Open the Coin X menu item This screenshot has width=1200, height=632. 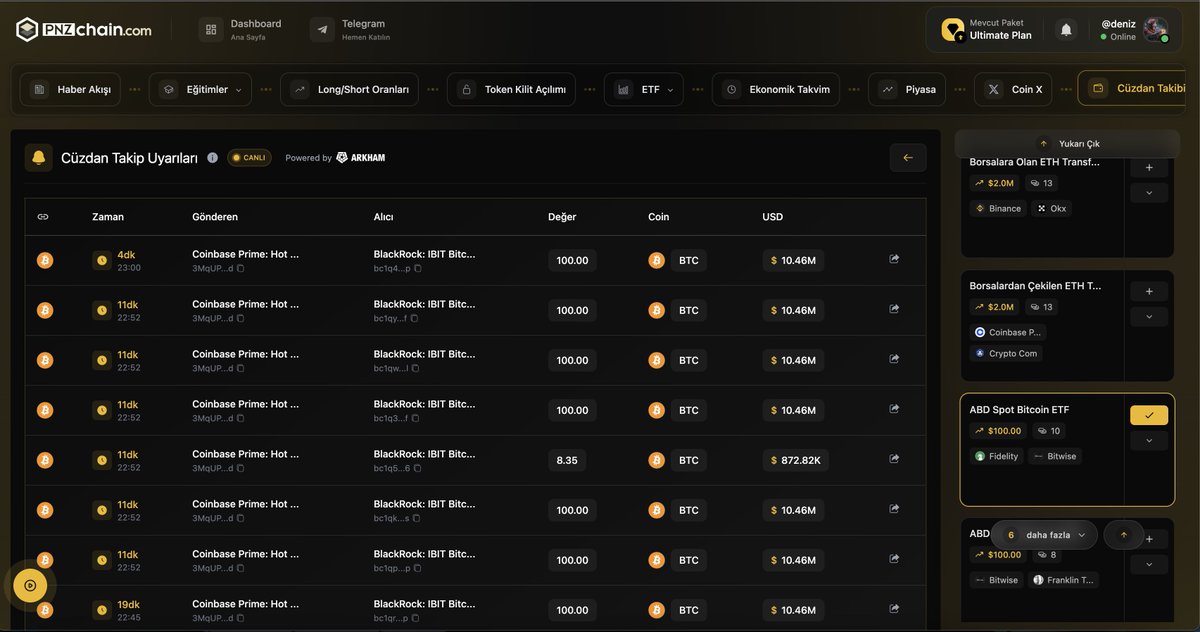1013,89
